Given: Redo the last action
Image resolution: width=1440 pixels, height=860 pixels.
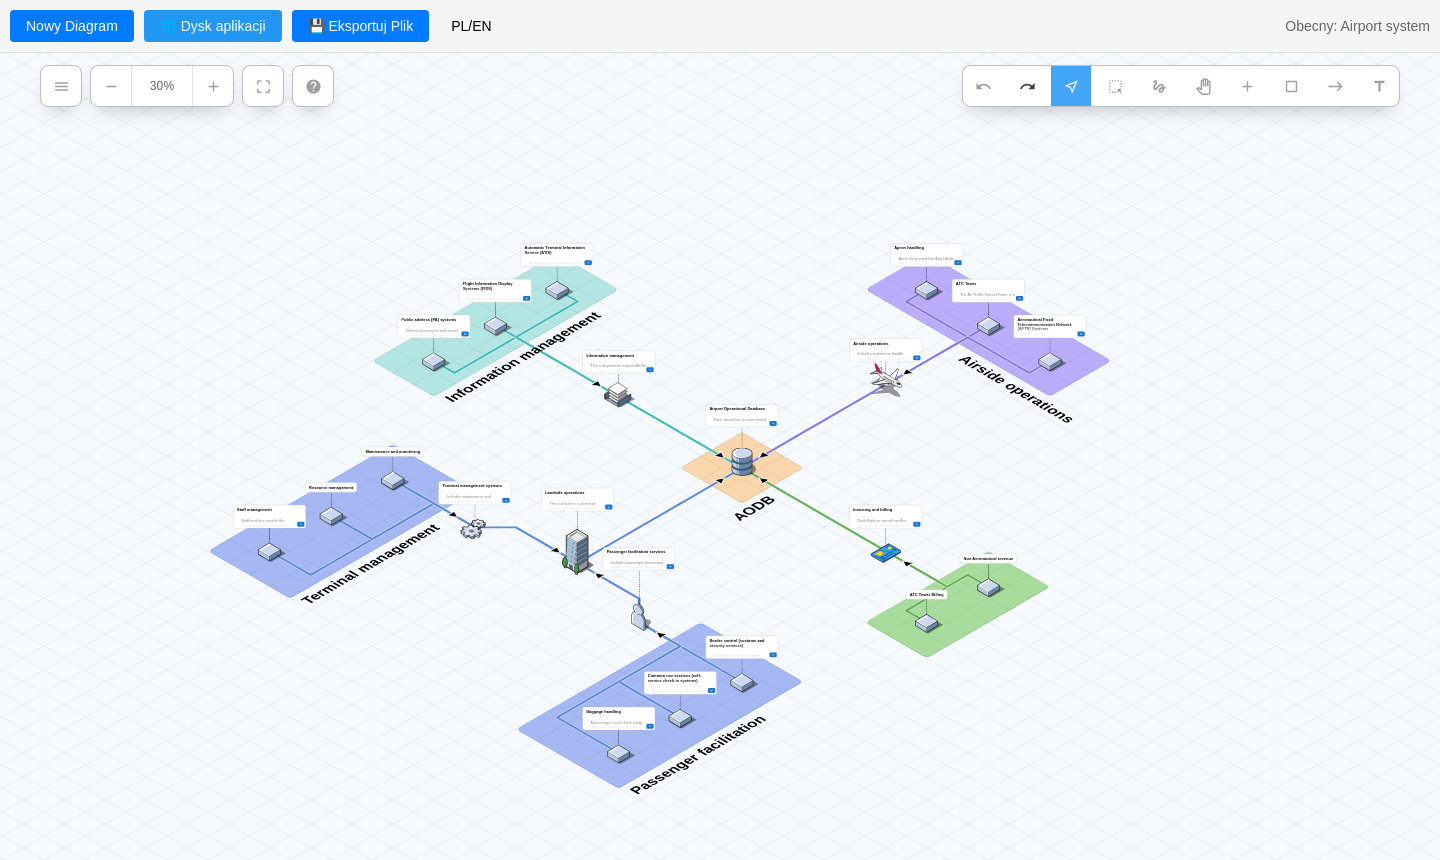Looking at the screenshot, I should tap(1027, 86).
